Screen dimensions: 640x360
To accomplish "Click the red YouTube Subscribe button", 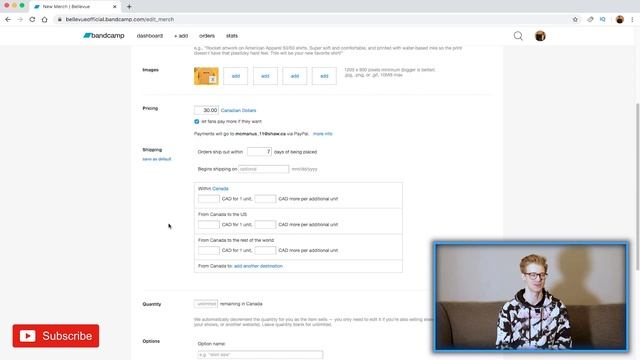I will click(56, 336).
